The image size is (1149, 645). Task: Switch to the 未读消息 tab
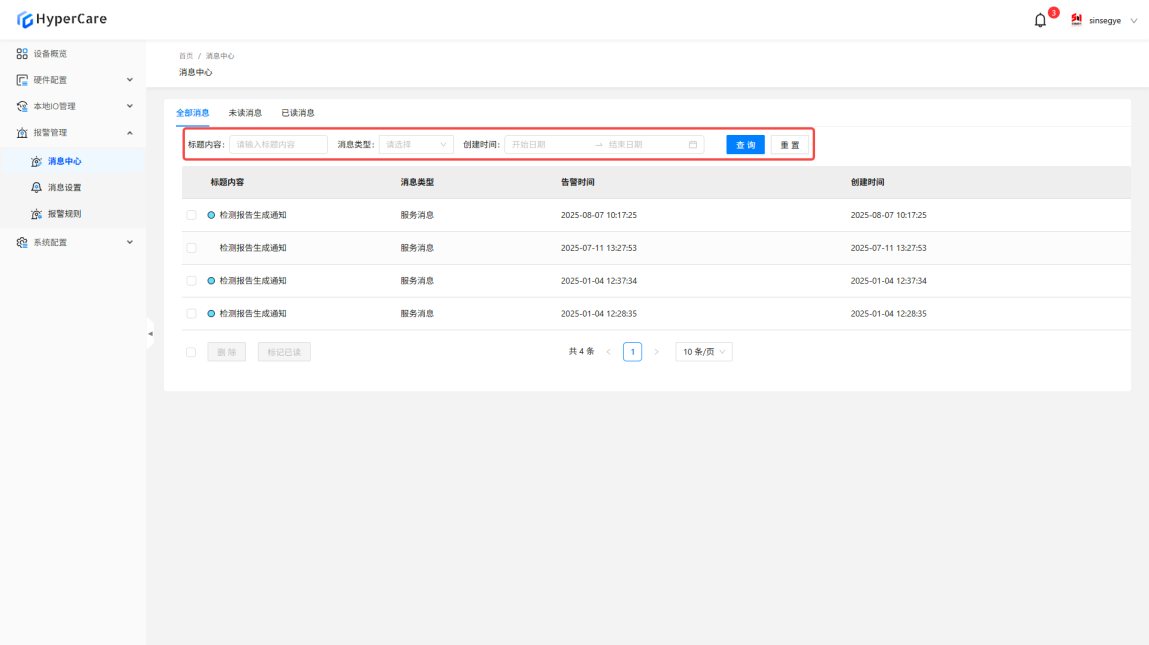[245, 113]
